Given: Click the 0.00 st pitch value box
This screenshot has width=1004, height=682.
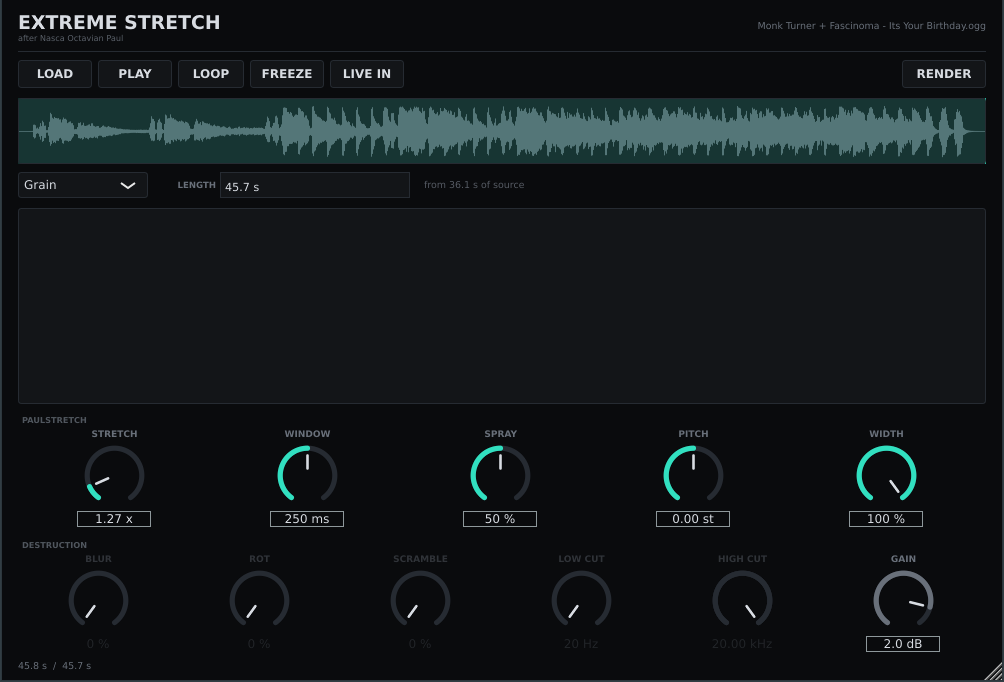Looking at the screenshot, I should click(693, 519).
